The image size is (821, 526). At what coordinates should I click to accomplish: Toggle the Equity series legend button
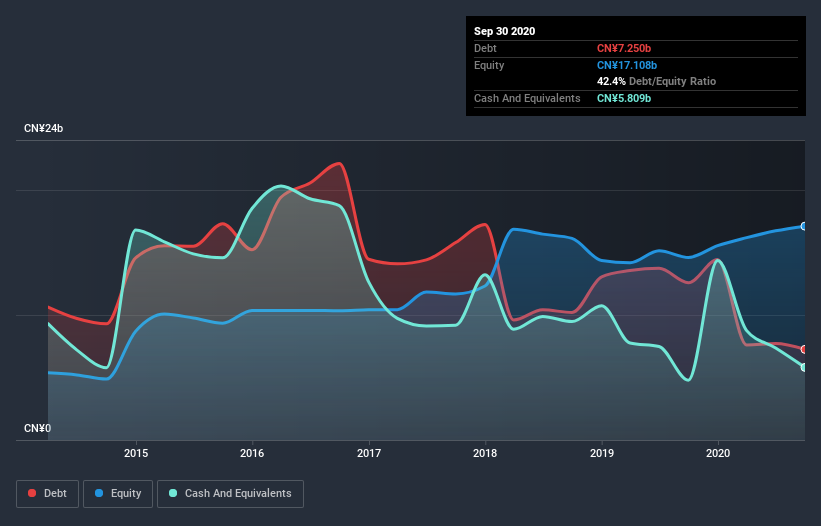tap(118, 494)
